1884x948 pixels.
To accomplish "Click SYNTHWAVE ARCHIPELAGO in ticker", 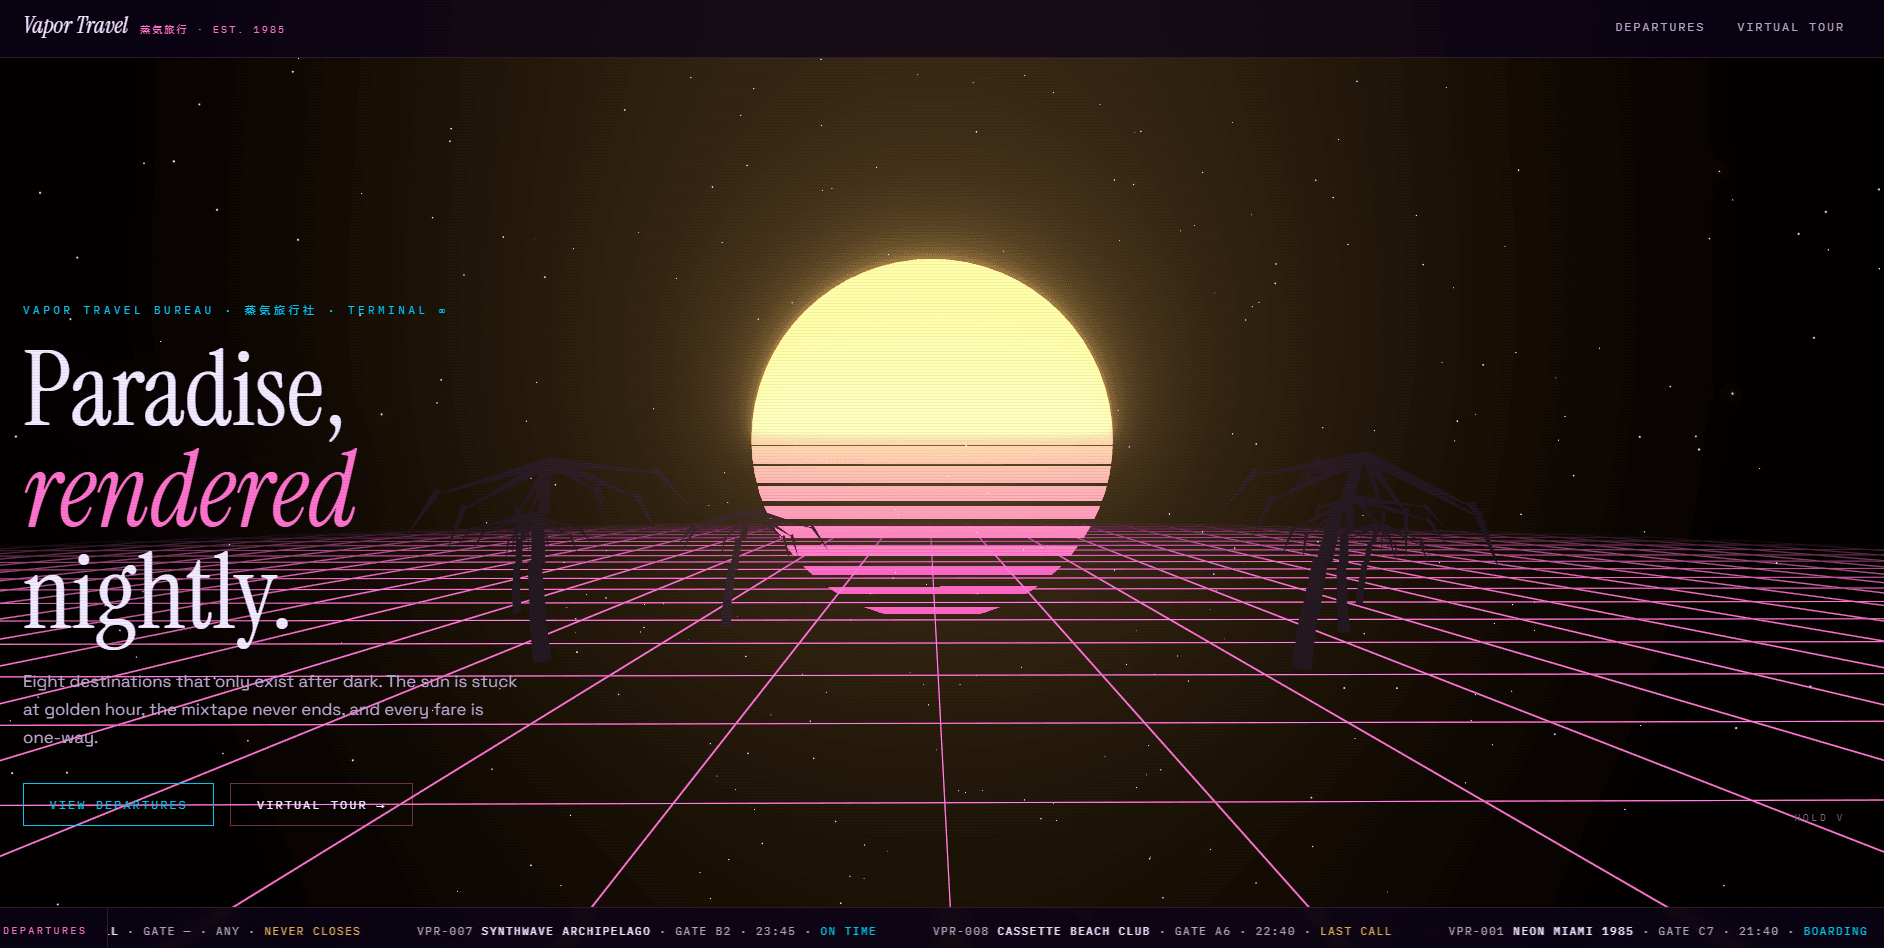I will click(x=566, y=932).
